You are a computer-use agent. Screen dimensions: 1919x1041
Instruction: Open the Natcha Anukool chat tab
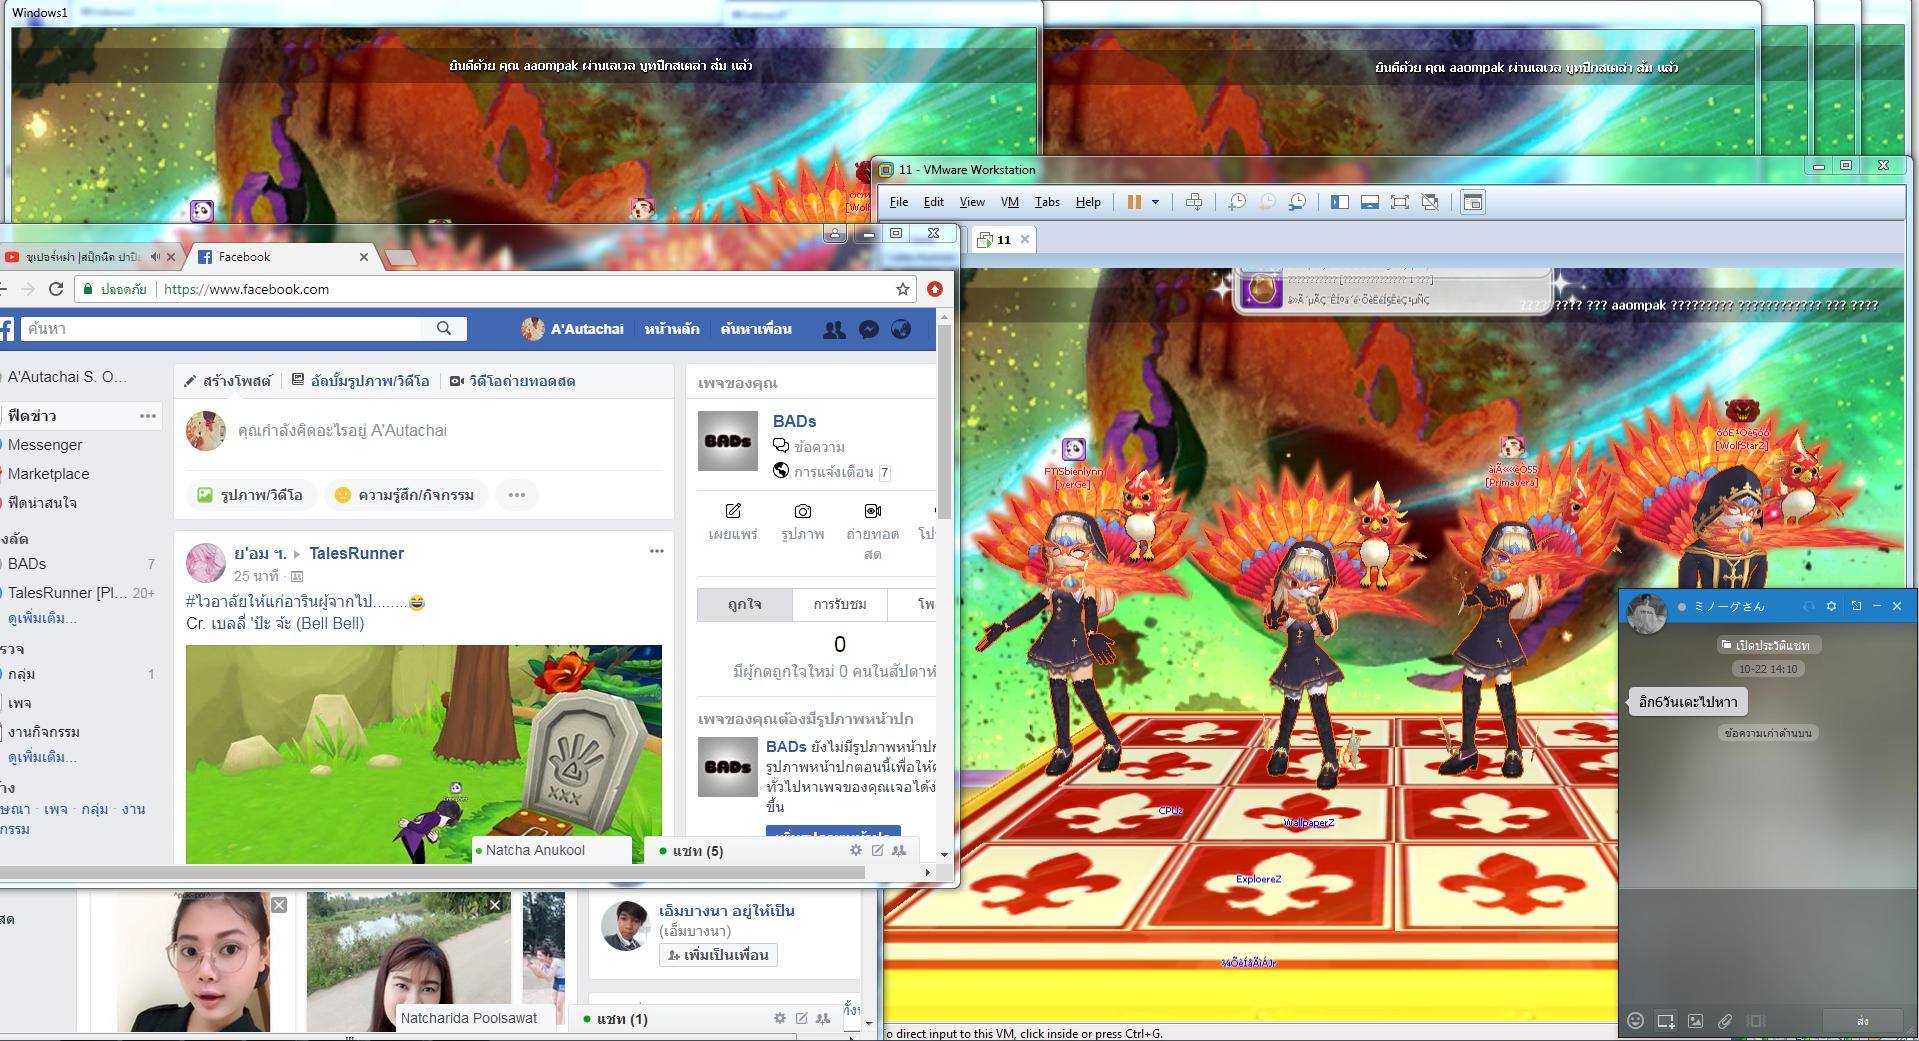coord(551,850)
